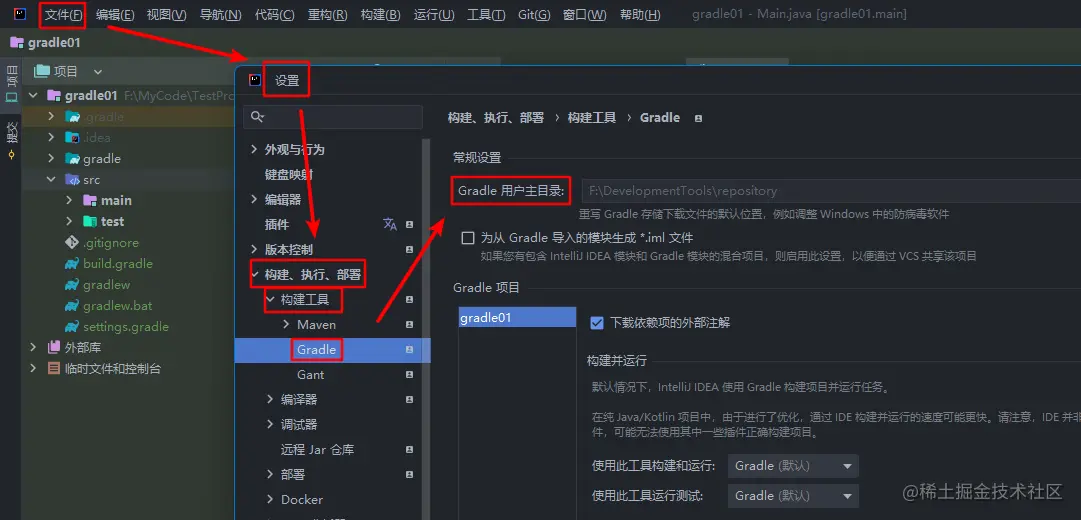Open the 重构(R) menu
Viewport: 1081px width, 520px height.
[x=327, y=14]
